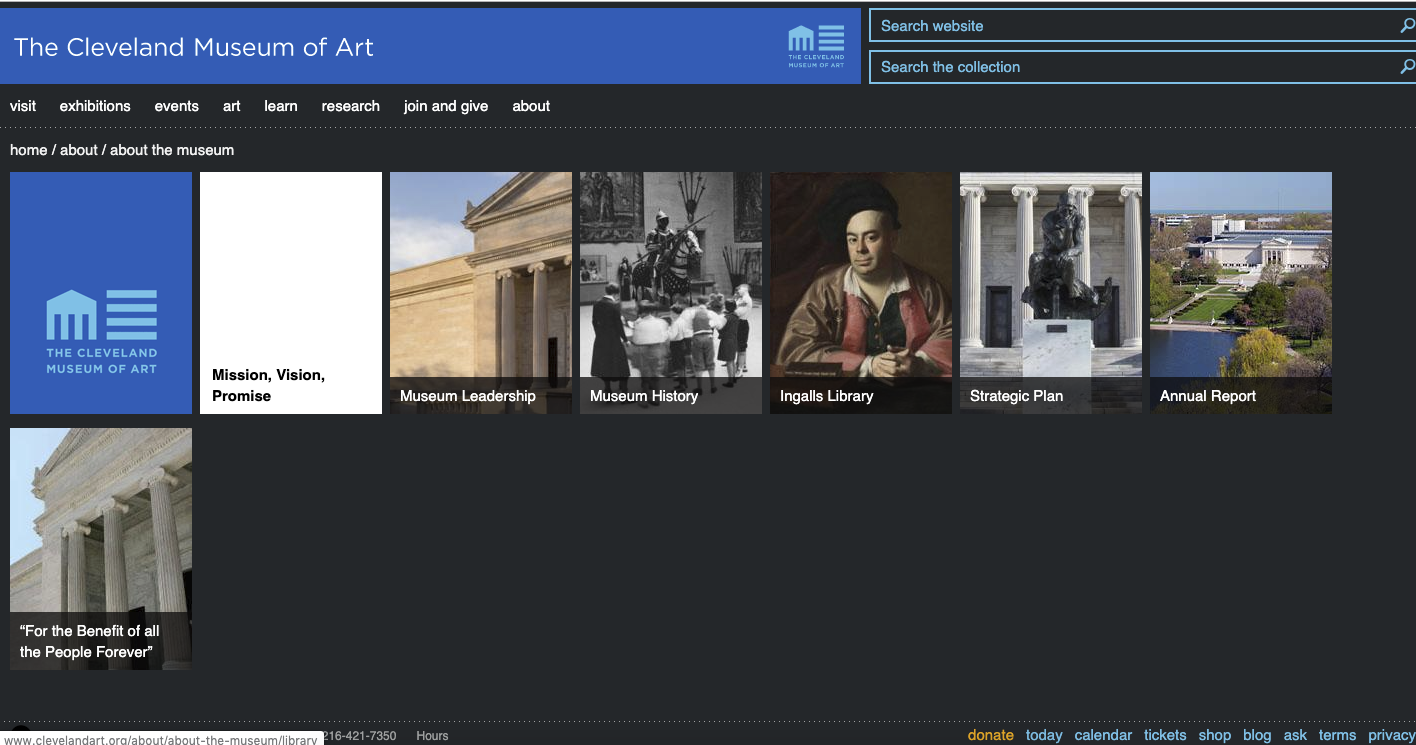Open the visit menu

click(x=23, y=106)
